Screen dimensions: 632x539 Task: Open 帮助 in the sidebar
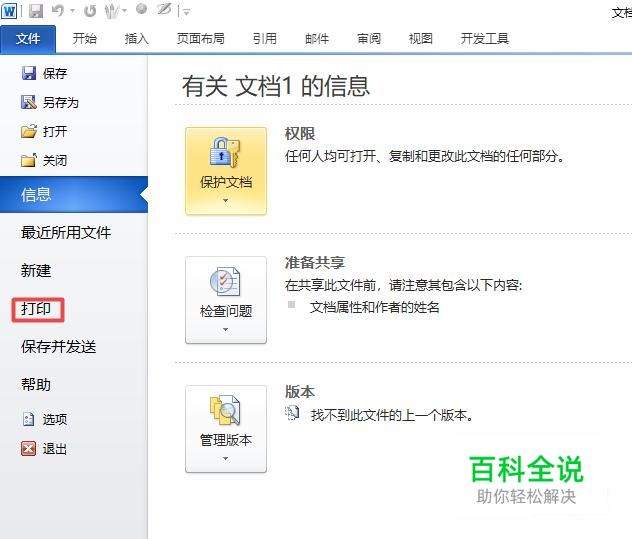tap(36, 385)
